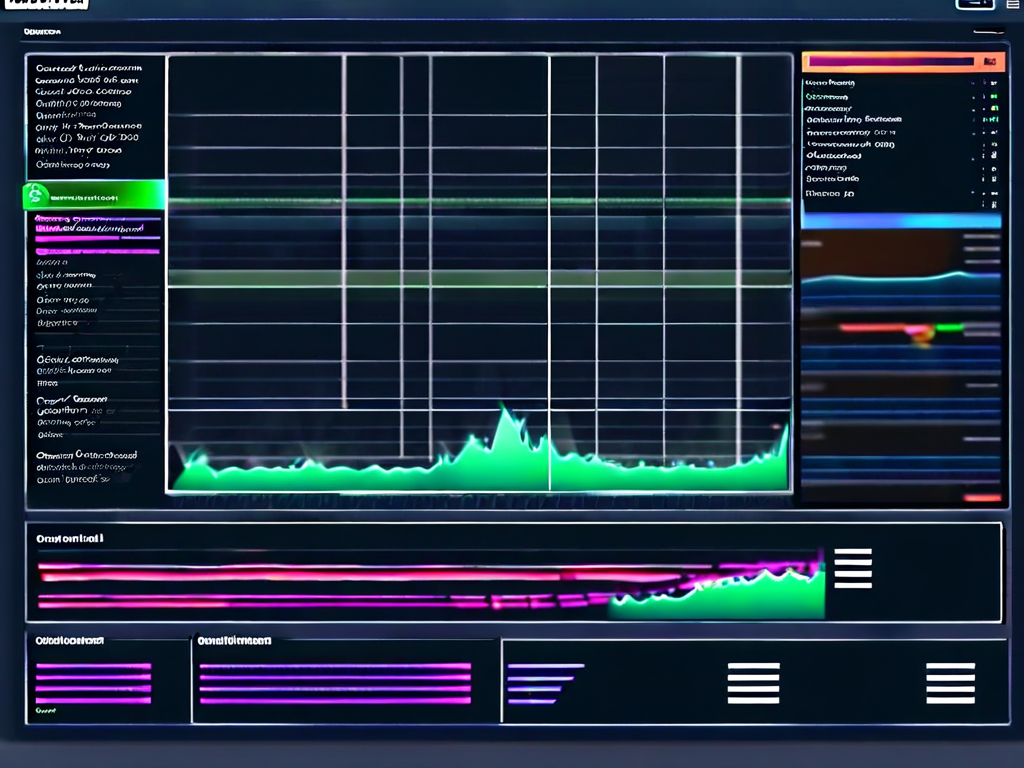
Task: Toggle the green indicator on the third right-panel row
Action: 994,107
